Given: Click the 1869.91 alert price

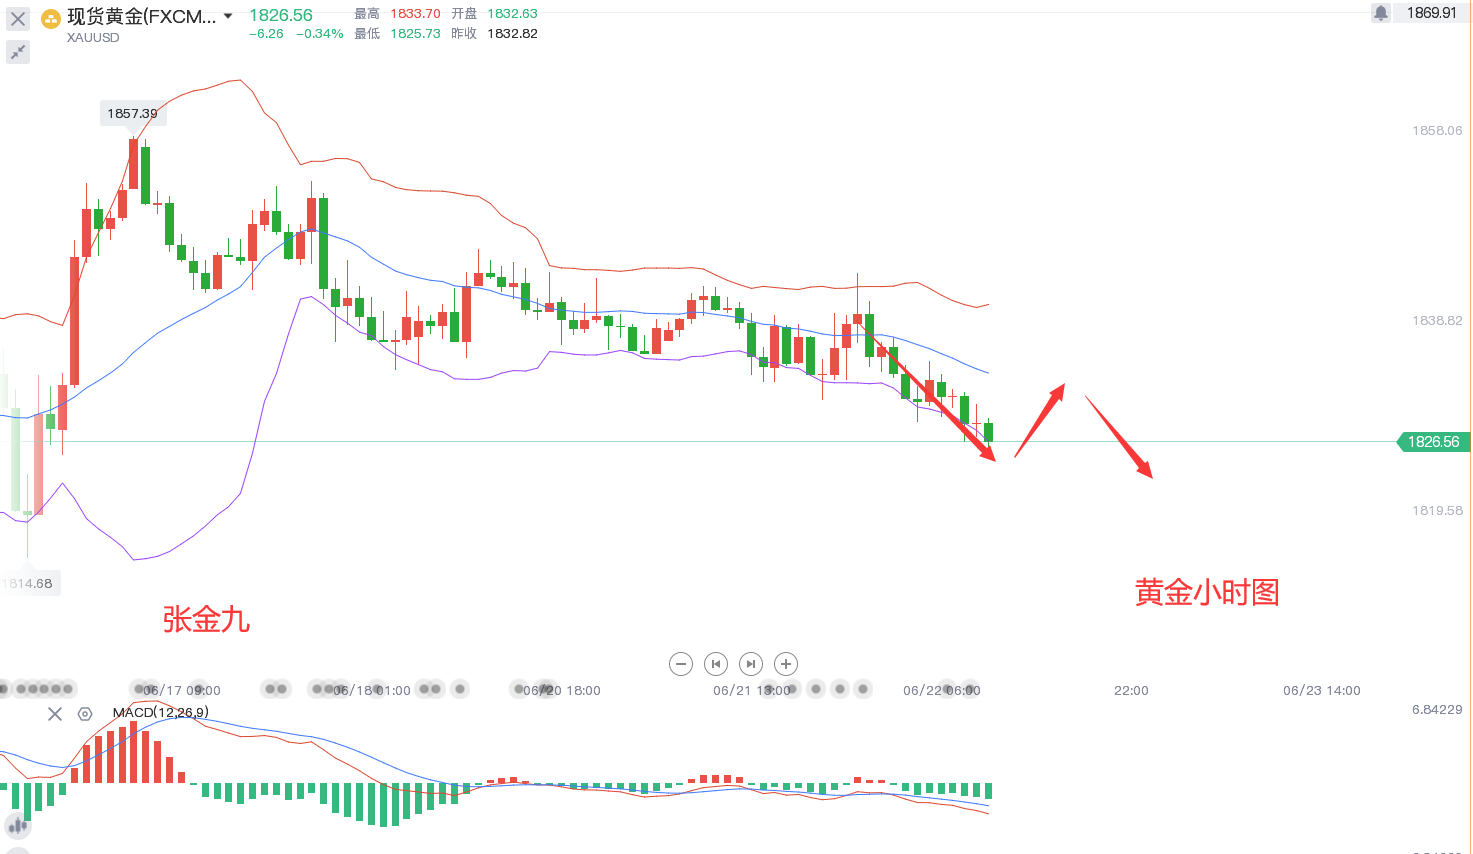Looking at the screenshot, I should [1432, 13].
